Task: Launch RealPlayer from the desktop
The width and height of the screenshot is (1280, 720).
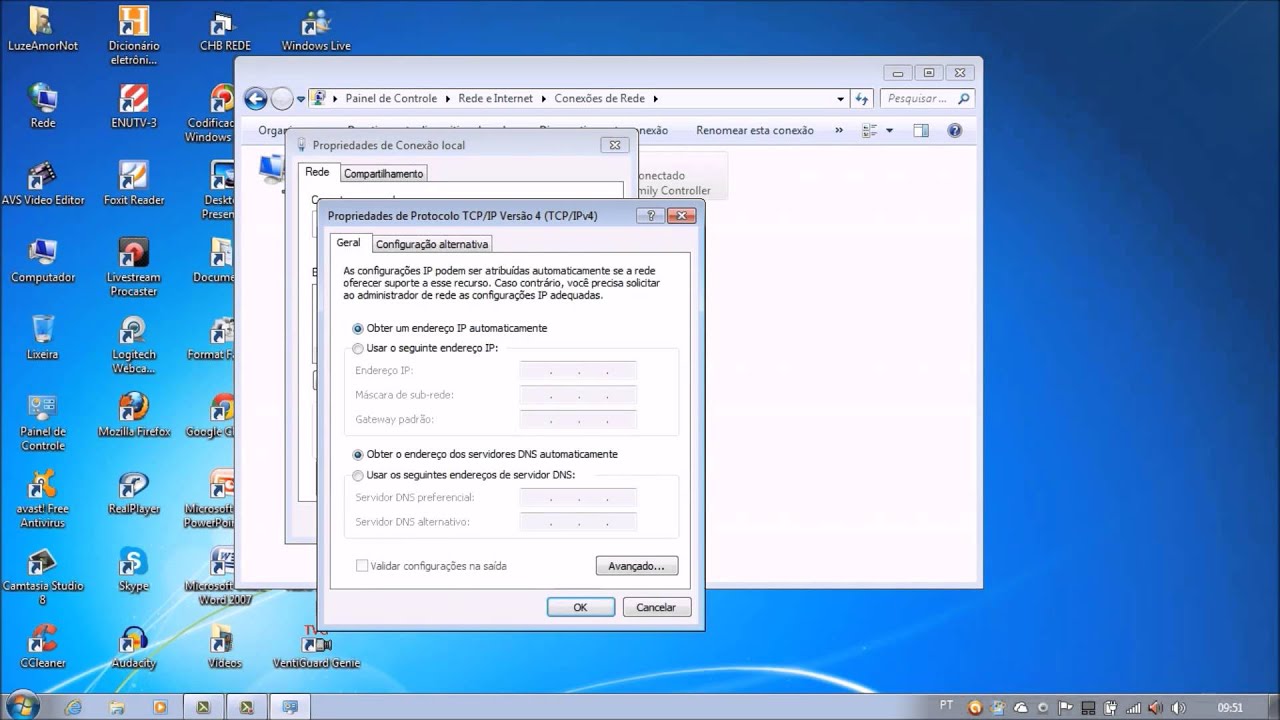Action: [x=133, y=492]
